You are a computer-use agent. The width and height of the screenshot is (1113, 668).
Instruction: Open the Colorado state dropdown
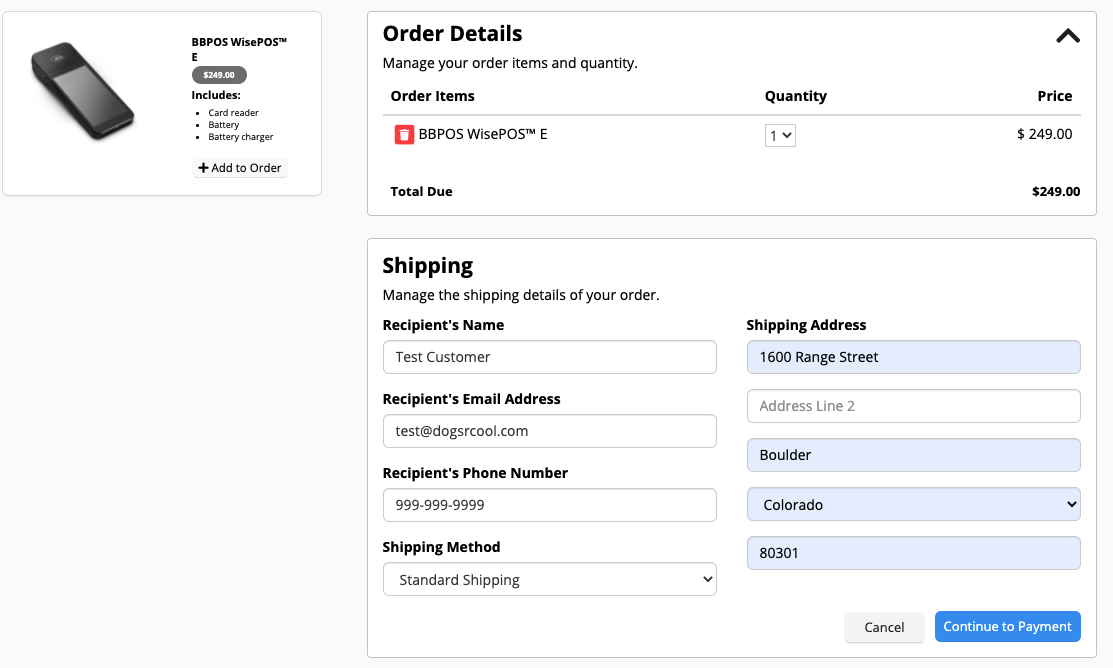pyautogui.click(x=914, y=504)
